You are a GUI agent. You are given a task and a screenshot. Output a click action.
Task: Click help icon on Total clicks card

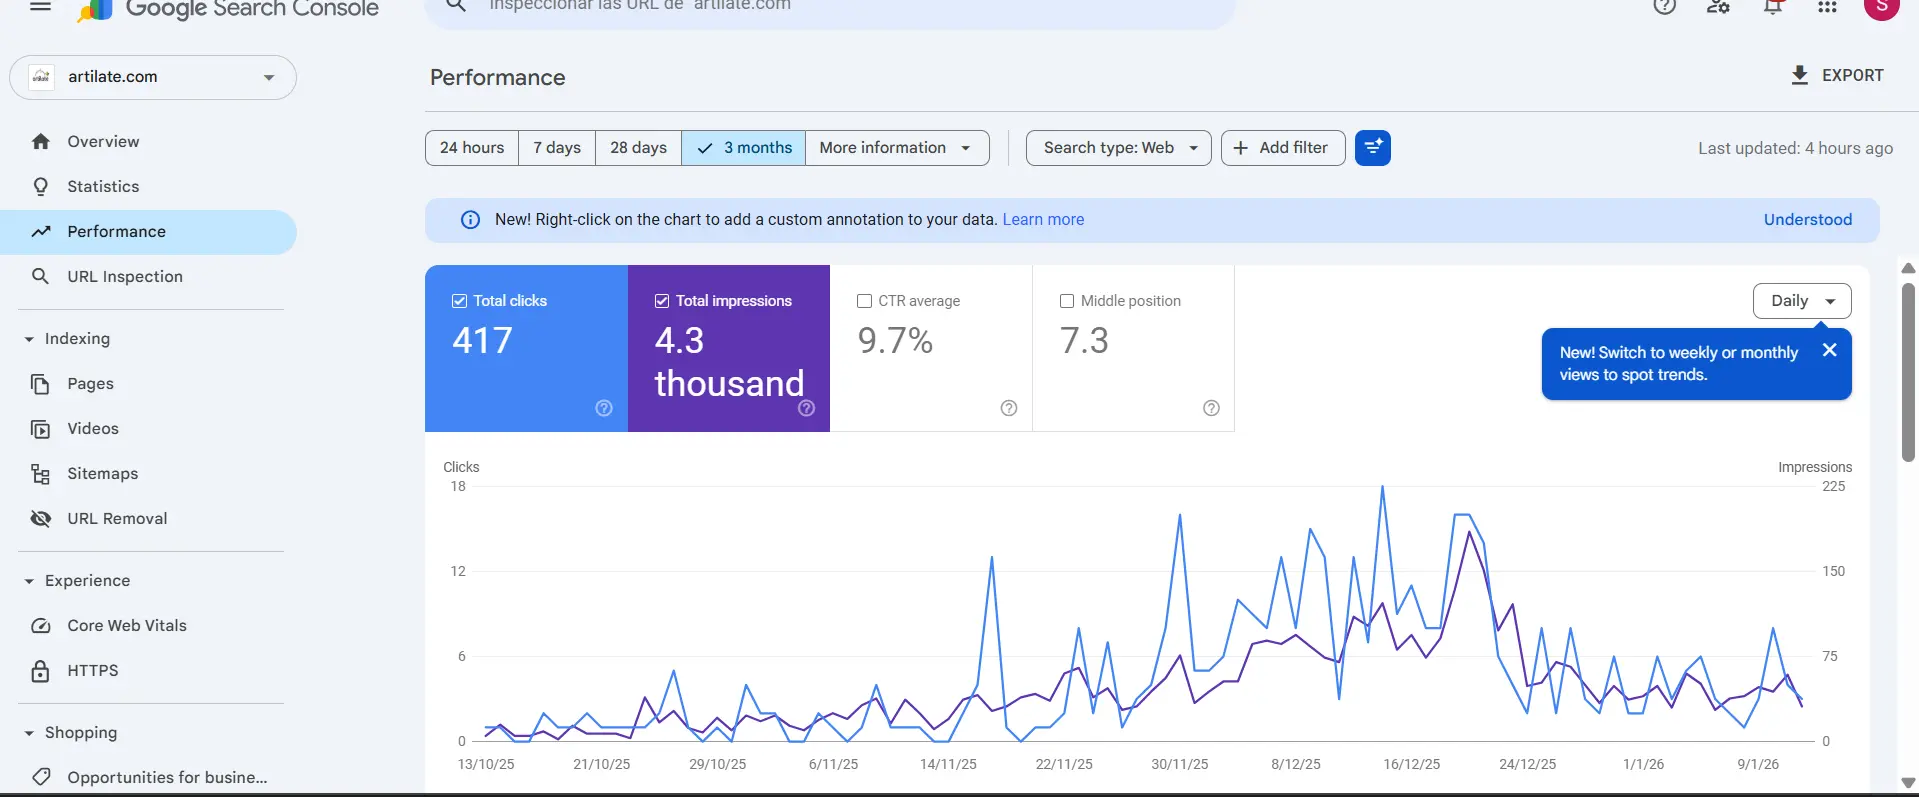pos(604,408)
